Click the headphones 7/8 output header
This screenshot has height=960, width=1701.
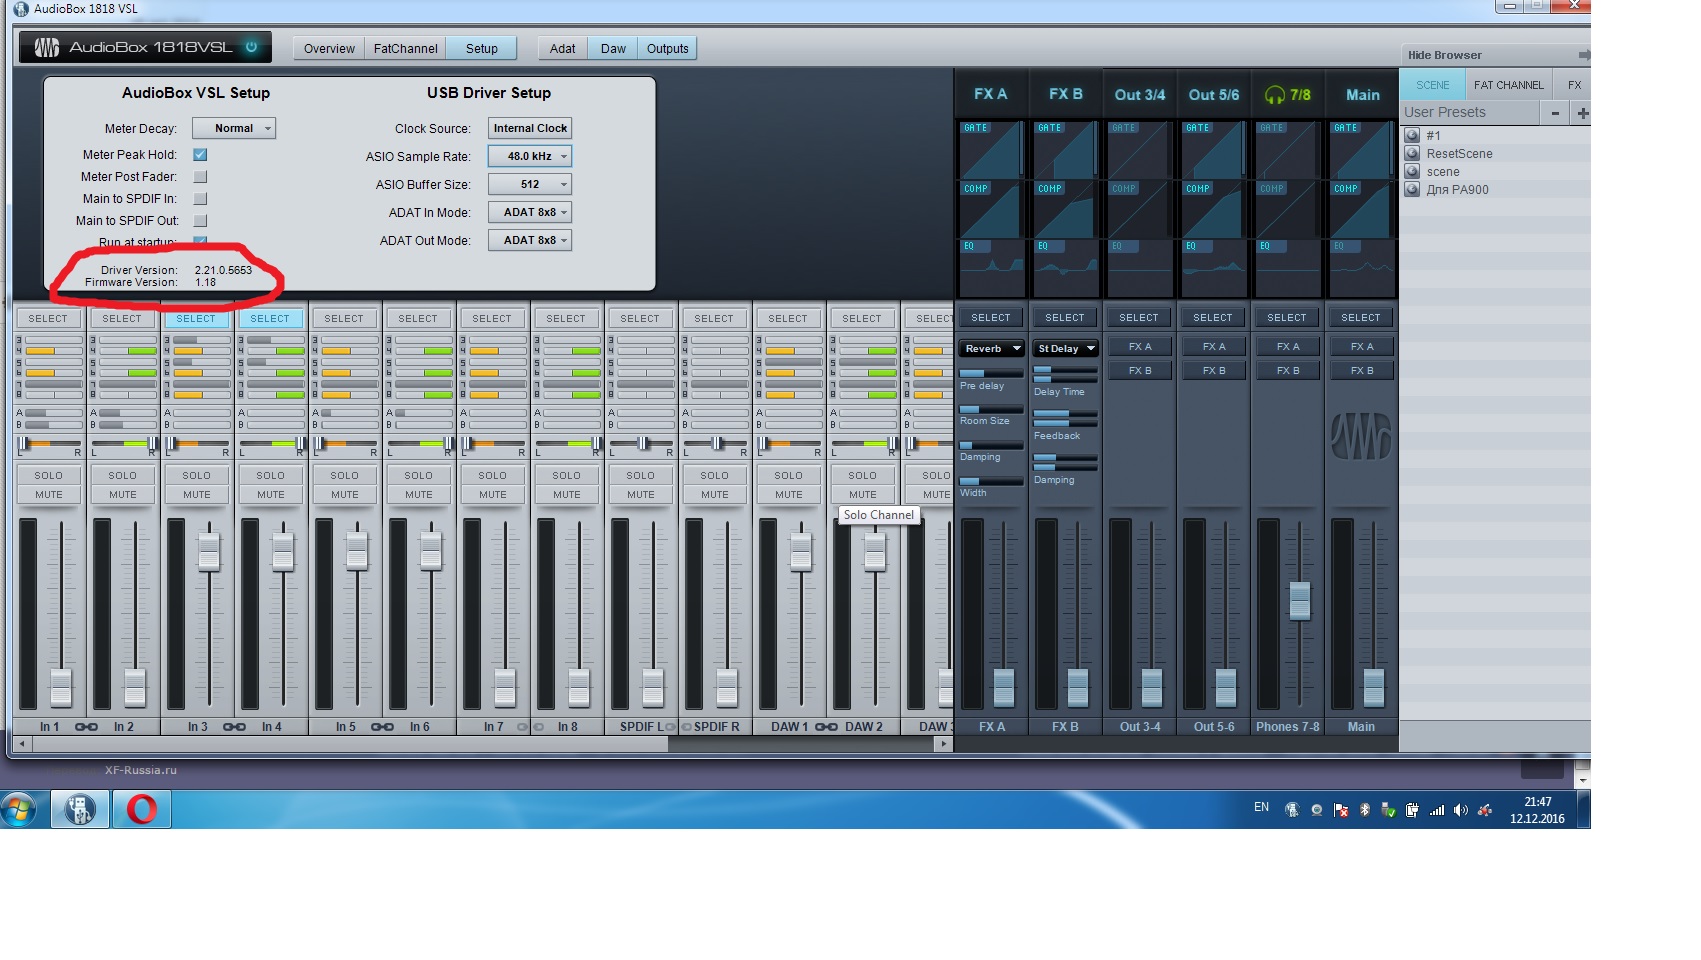click(x=1287, y=95)
